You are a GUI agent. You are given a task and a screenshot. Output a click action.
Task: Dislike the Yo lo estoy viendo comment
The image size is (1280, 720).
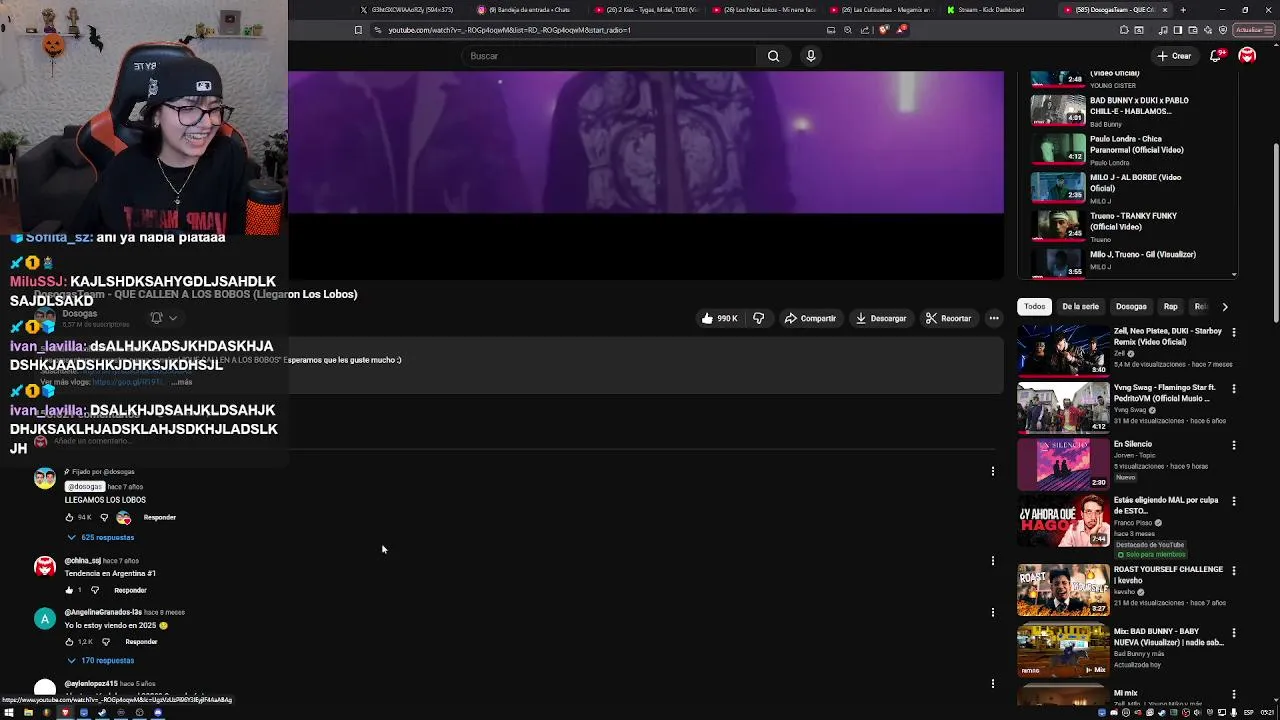coord(106,641)
